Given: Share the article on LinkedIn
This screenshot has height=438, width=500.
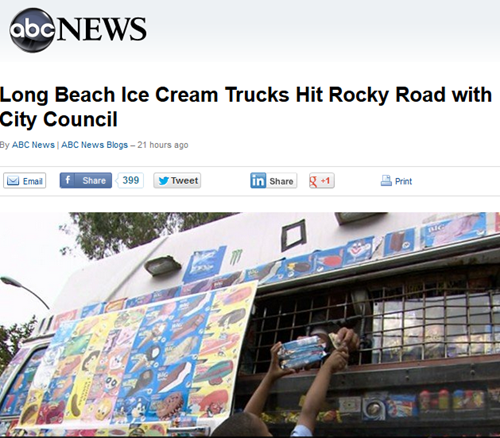Looking at the screenshot, I should pos(274,180).
